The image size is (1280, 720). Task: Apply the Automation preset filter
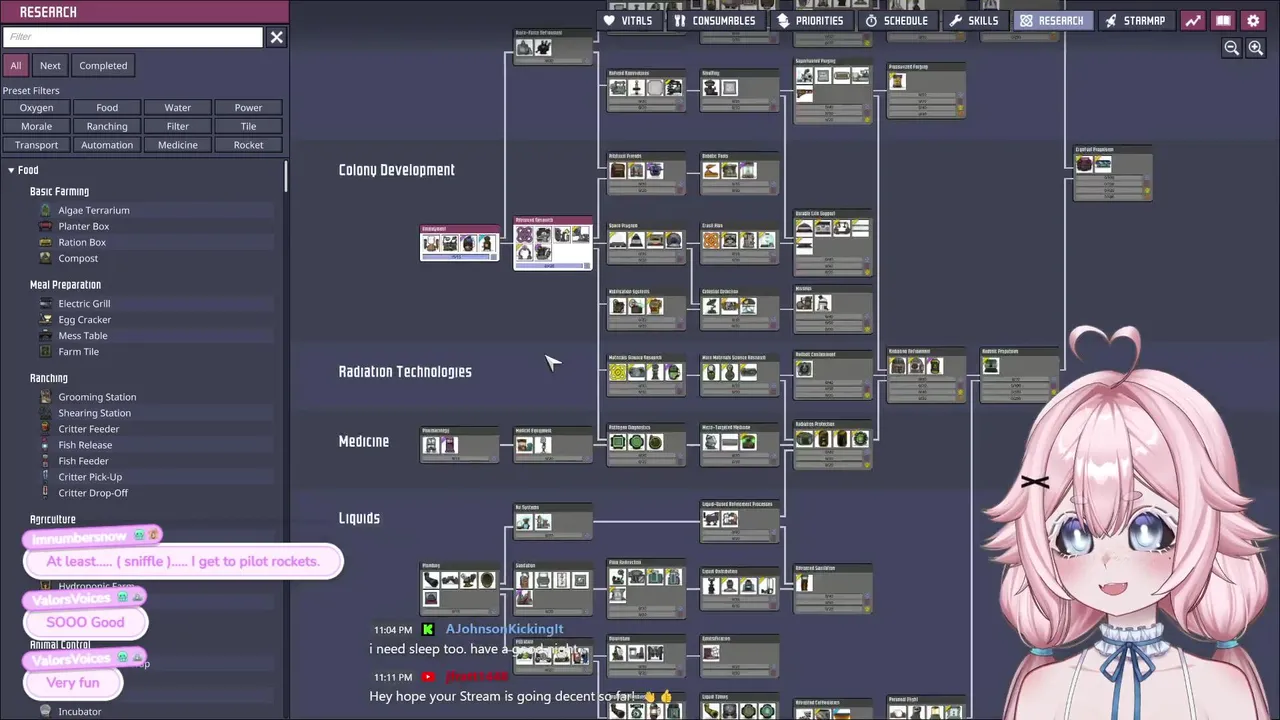pos(107,145)
